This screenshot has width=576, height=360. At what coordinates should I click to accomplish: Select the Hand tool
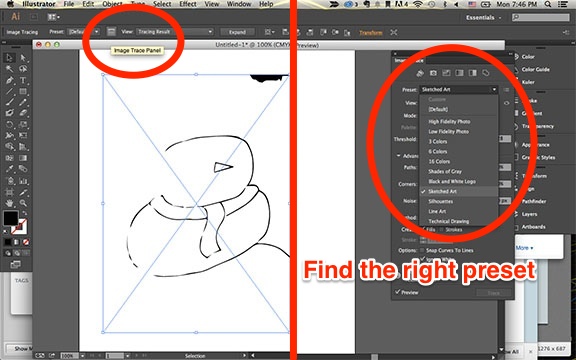tap(9, 203)
